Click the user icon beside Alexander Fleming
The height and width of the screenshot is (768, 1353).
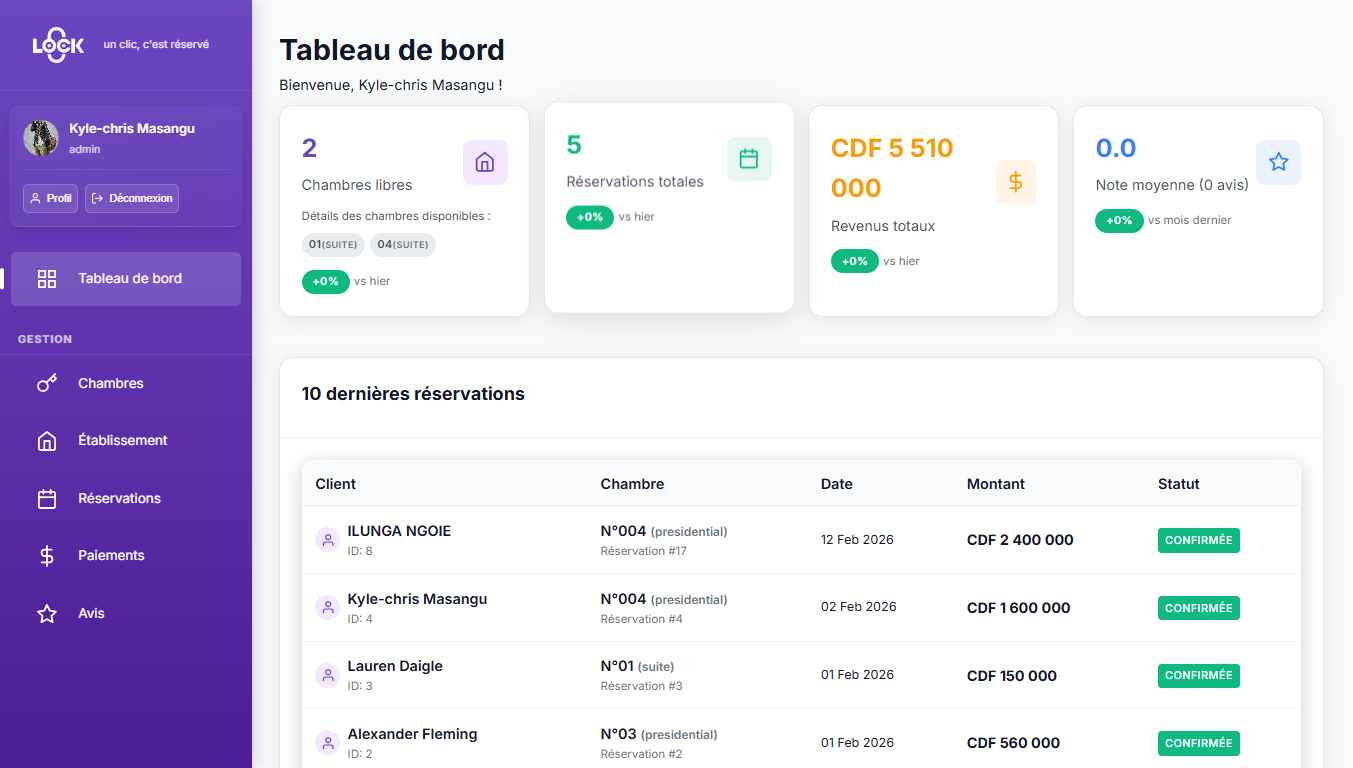pos(327,743)
